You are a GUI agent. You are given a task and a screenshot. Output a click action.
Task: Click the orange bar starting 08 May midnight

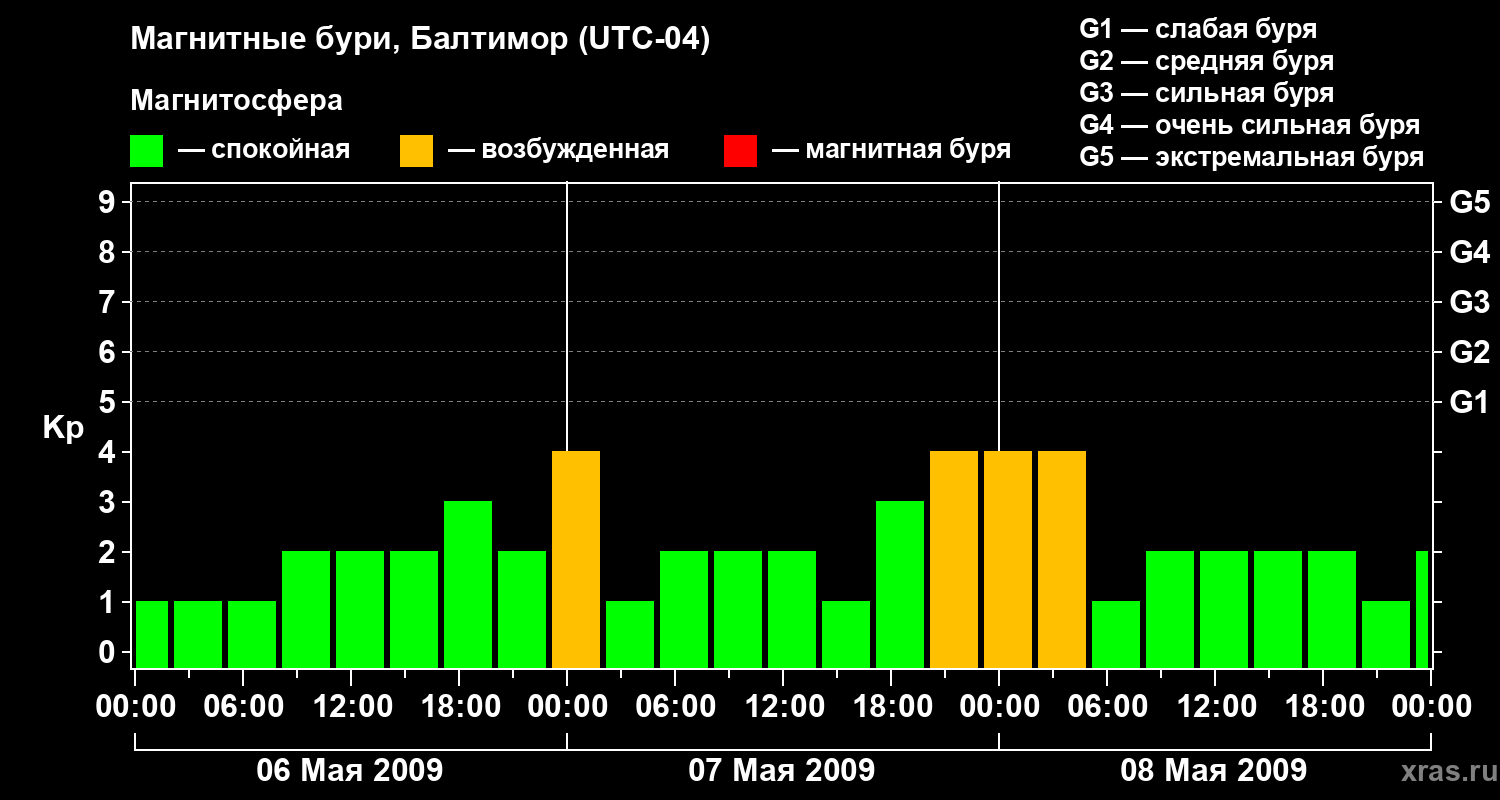click(1008, 560)
